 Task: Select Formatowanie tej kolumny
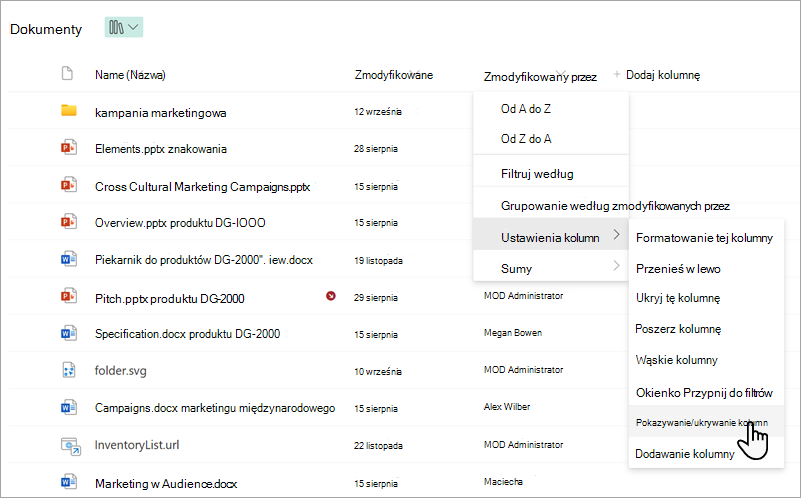[706, 238]
